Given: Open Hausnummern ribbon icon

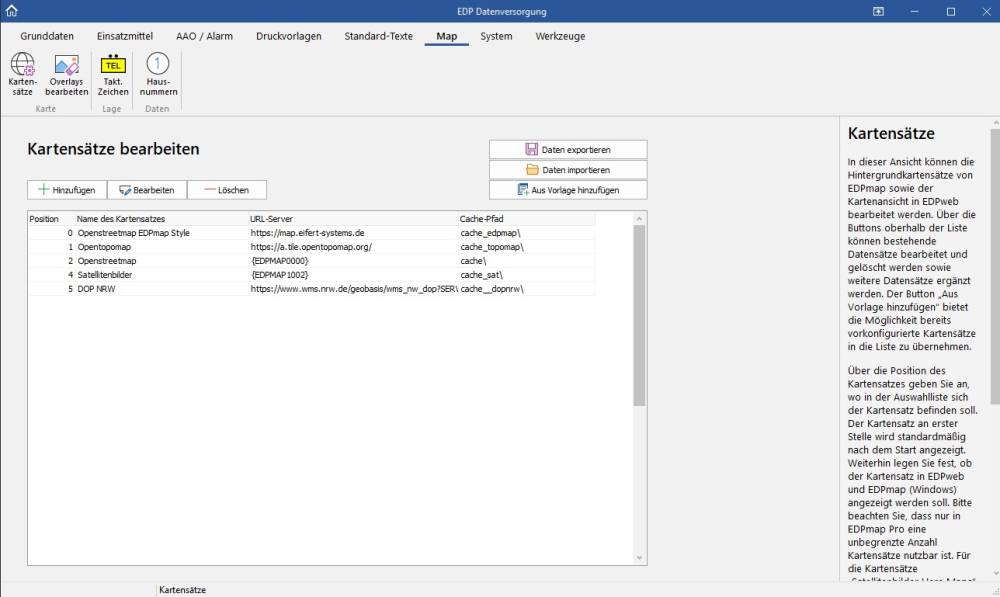Looking at the screenshot, I should click(x=158, y=74).
